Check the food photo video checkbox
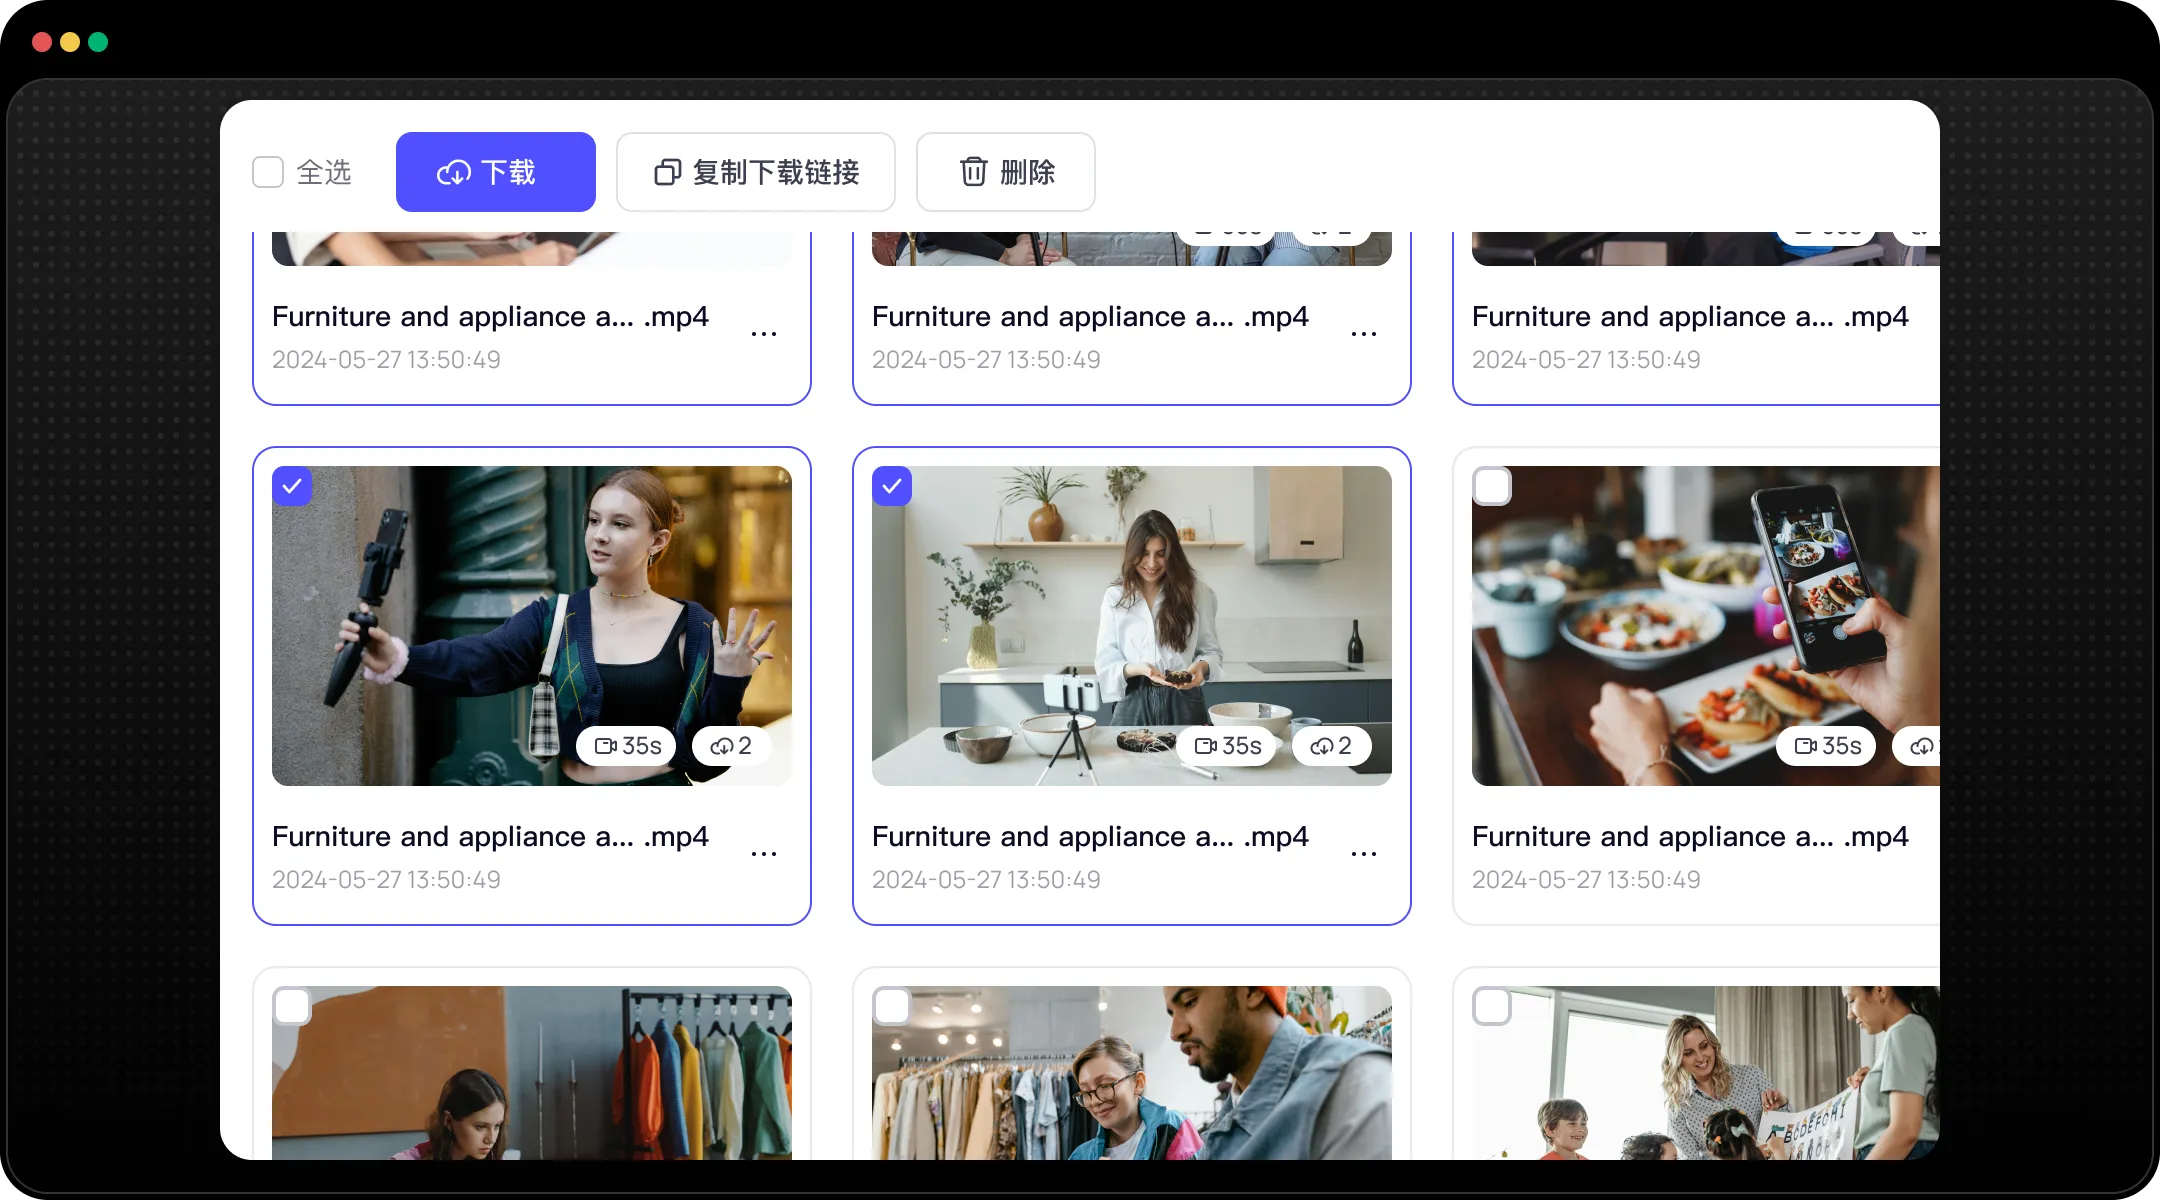The image size is (2160, 1200). click(x=1492, y=486)
